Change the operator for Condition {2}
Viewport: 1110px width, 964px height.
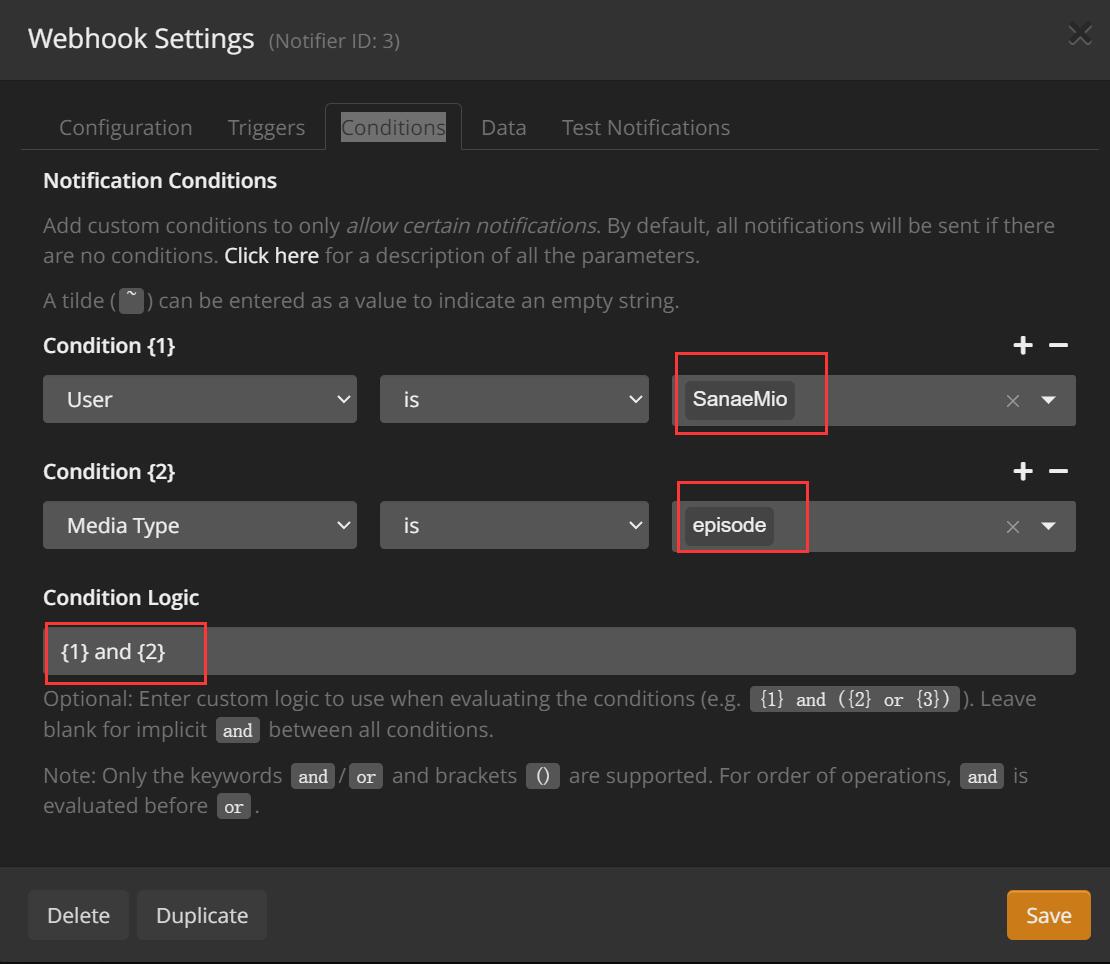[514, 526]
